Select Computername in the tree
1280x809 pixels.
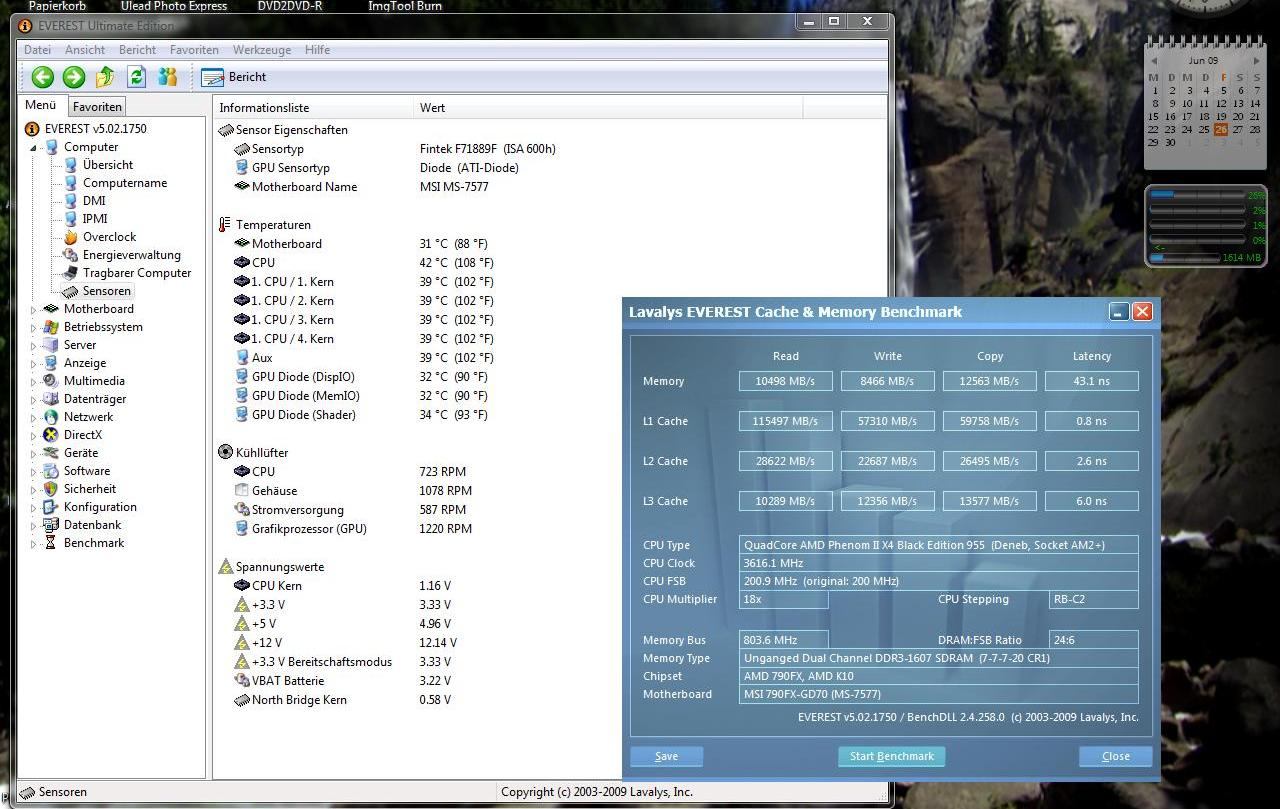click(x=124, y=183)
